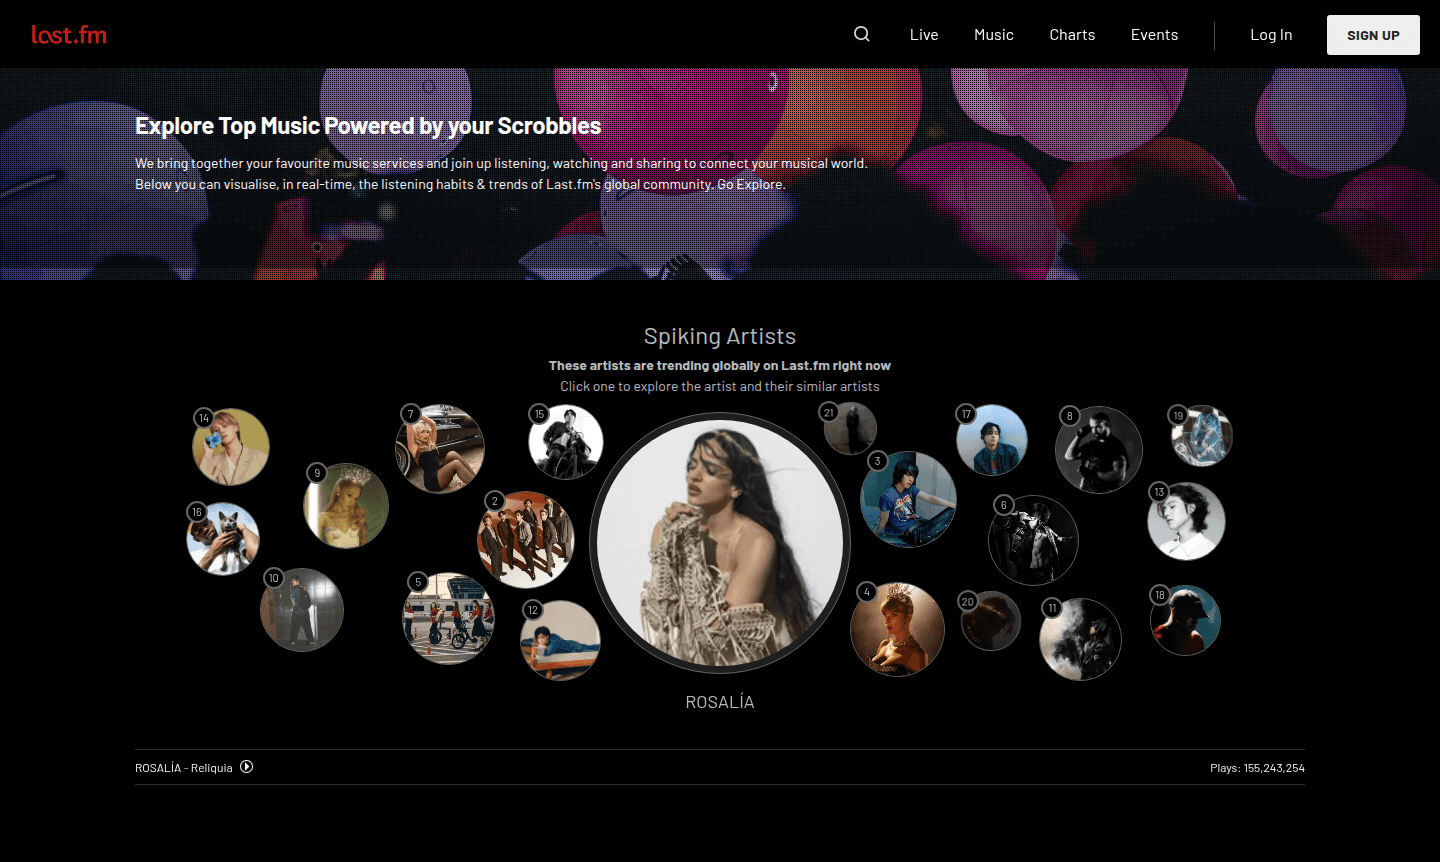Viewport: 1440px width, 862px height.
Task: Select spiking artist number 21
Action: point(850,428)
